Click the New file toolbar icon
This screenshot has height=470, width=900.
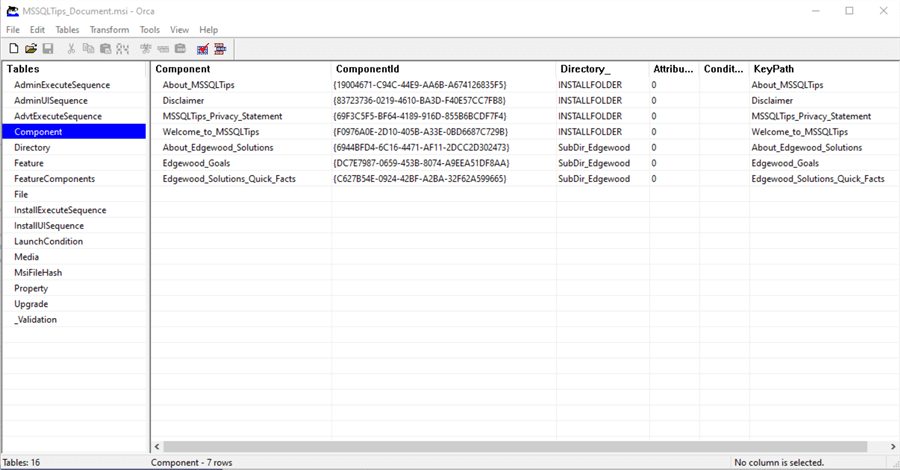14,49
